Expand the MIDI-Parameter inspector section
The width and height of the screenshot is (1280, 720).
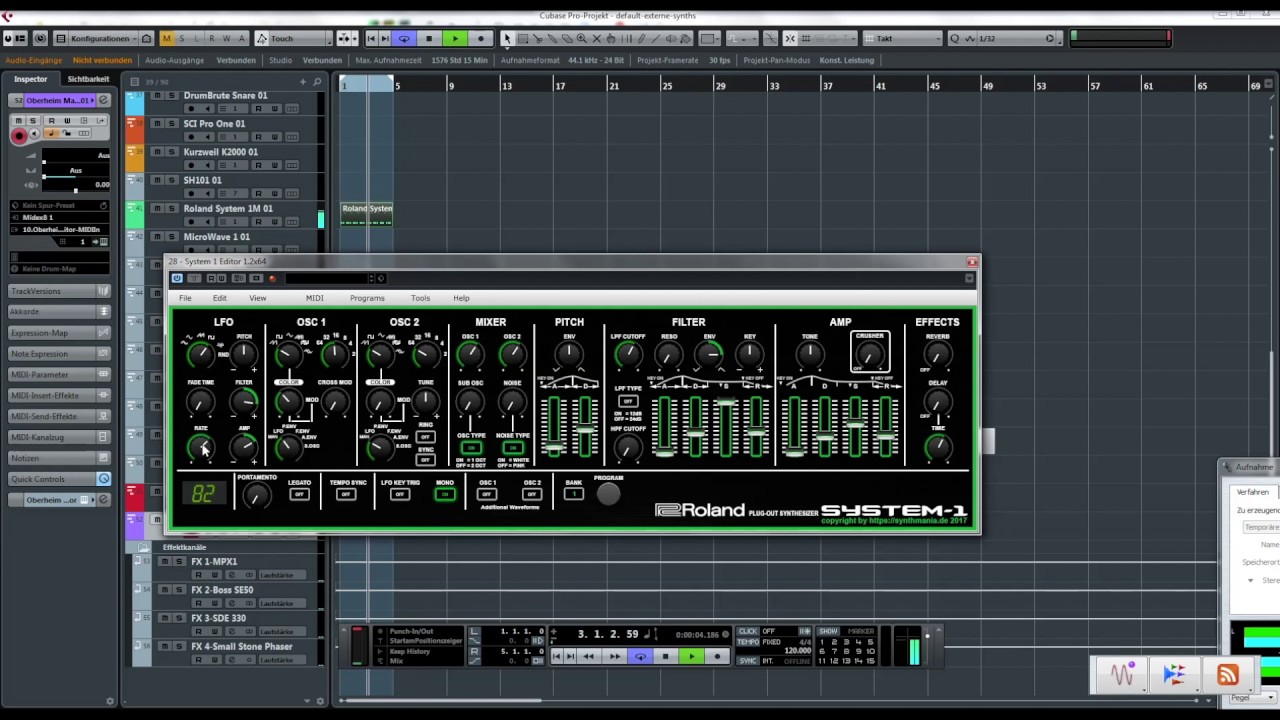(59, 375)
